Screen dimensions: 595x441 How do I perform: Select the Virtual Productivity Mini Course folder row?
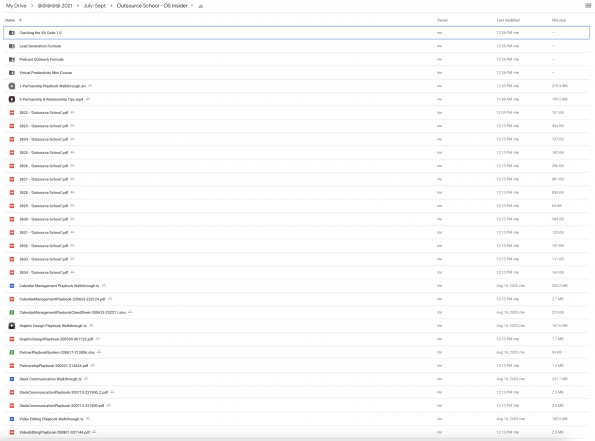coord(296,73)
